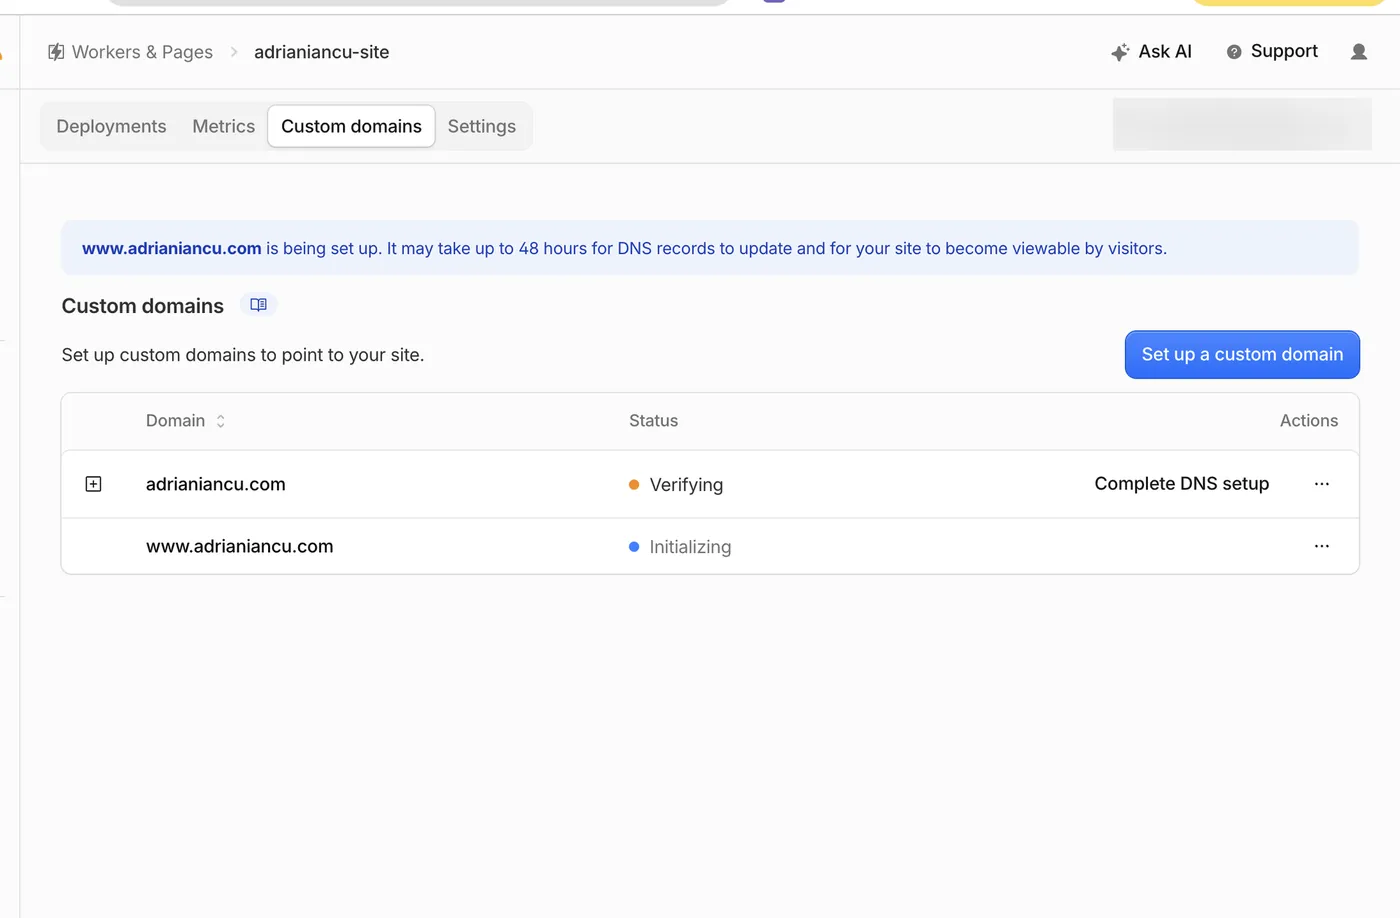
Task: Switch to the Deployments tab
Action: point(111,127)
